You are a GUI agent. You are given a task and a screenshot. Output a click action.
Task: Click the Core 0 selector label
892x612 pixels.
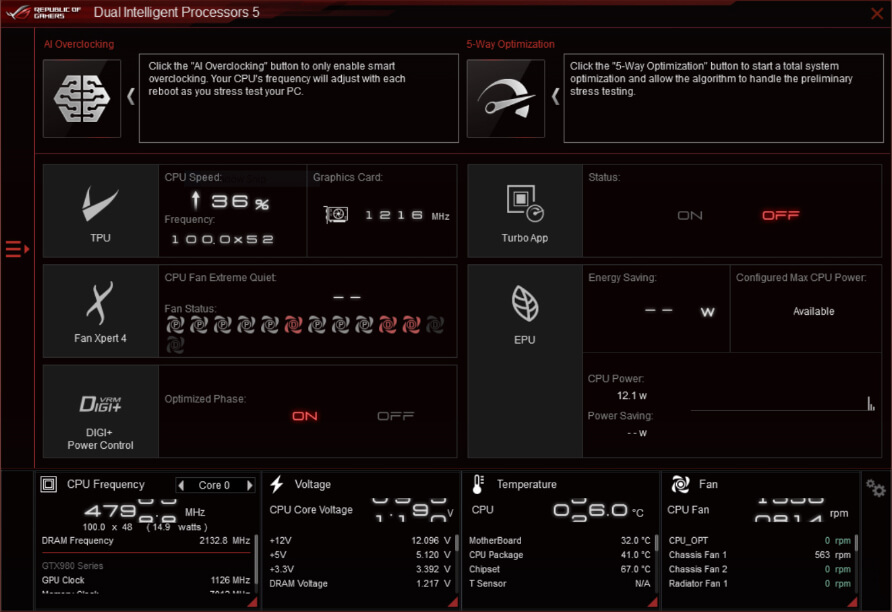click(214, 485)
